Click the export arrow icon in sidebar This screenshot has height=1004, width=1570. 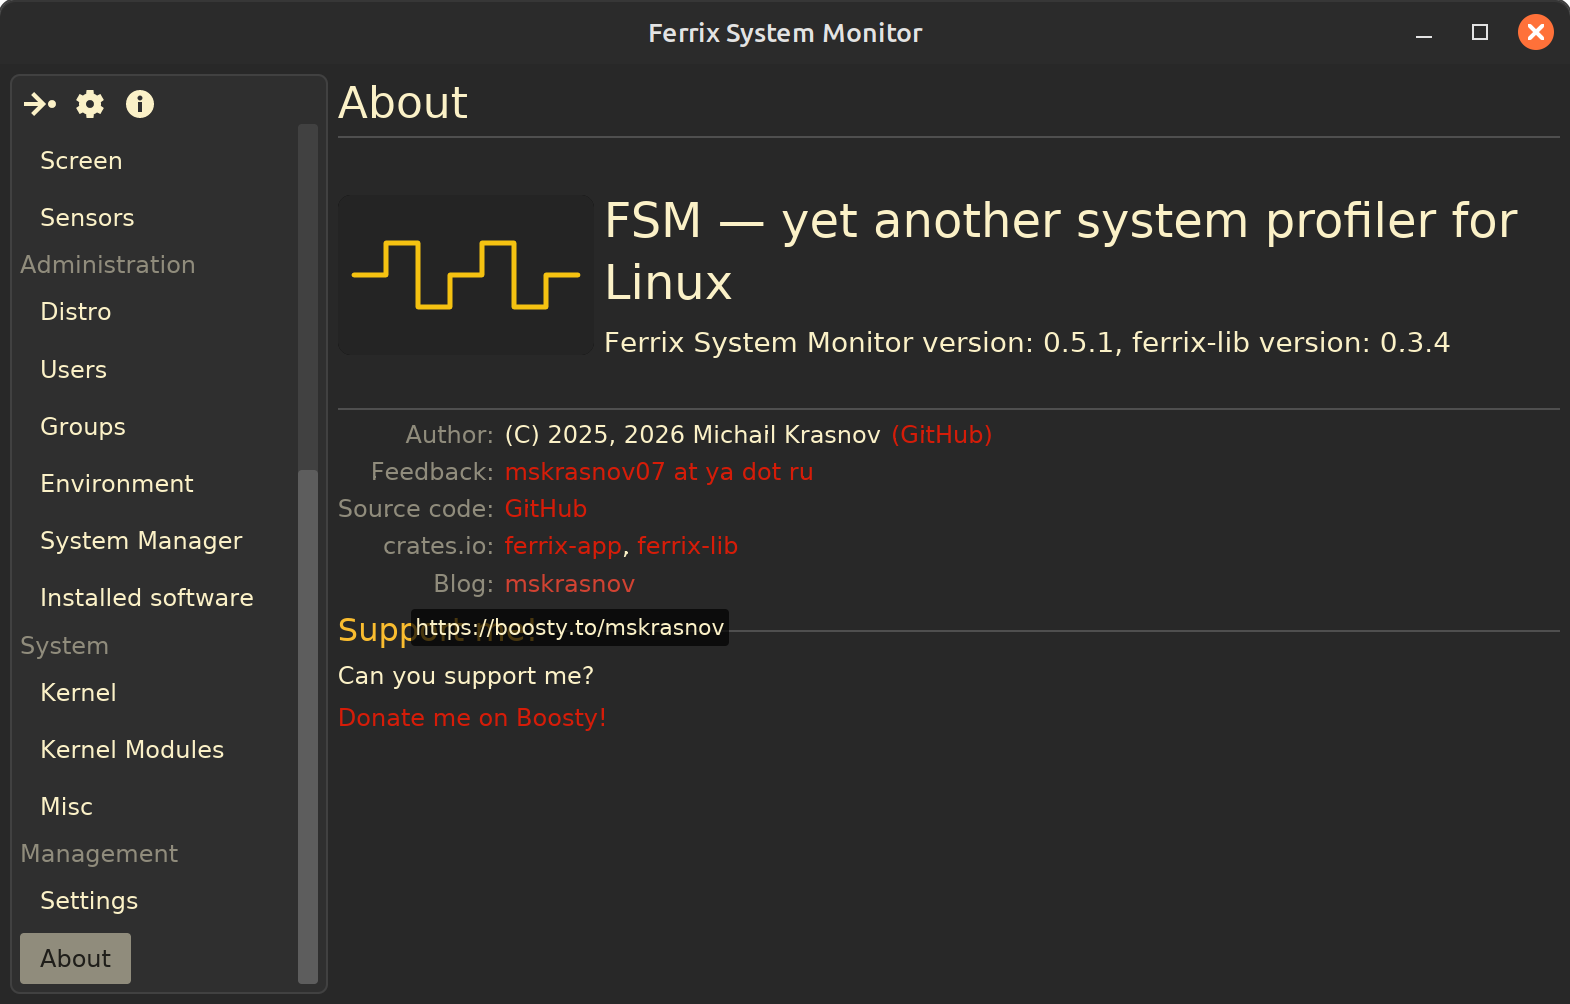pyautogui.click(x=40, y=104)
